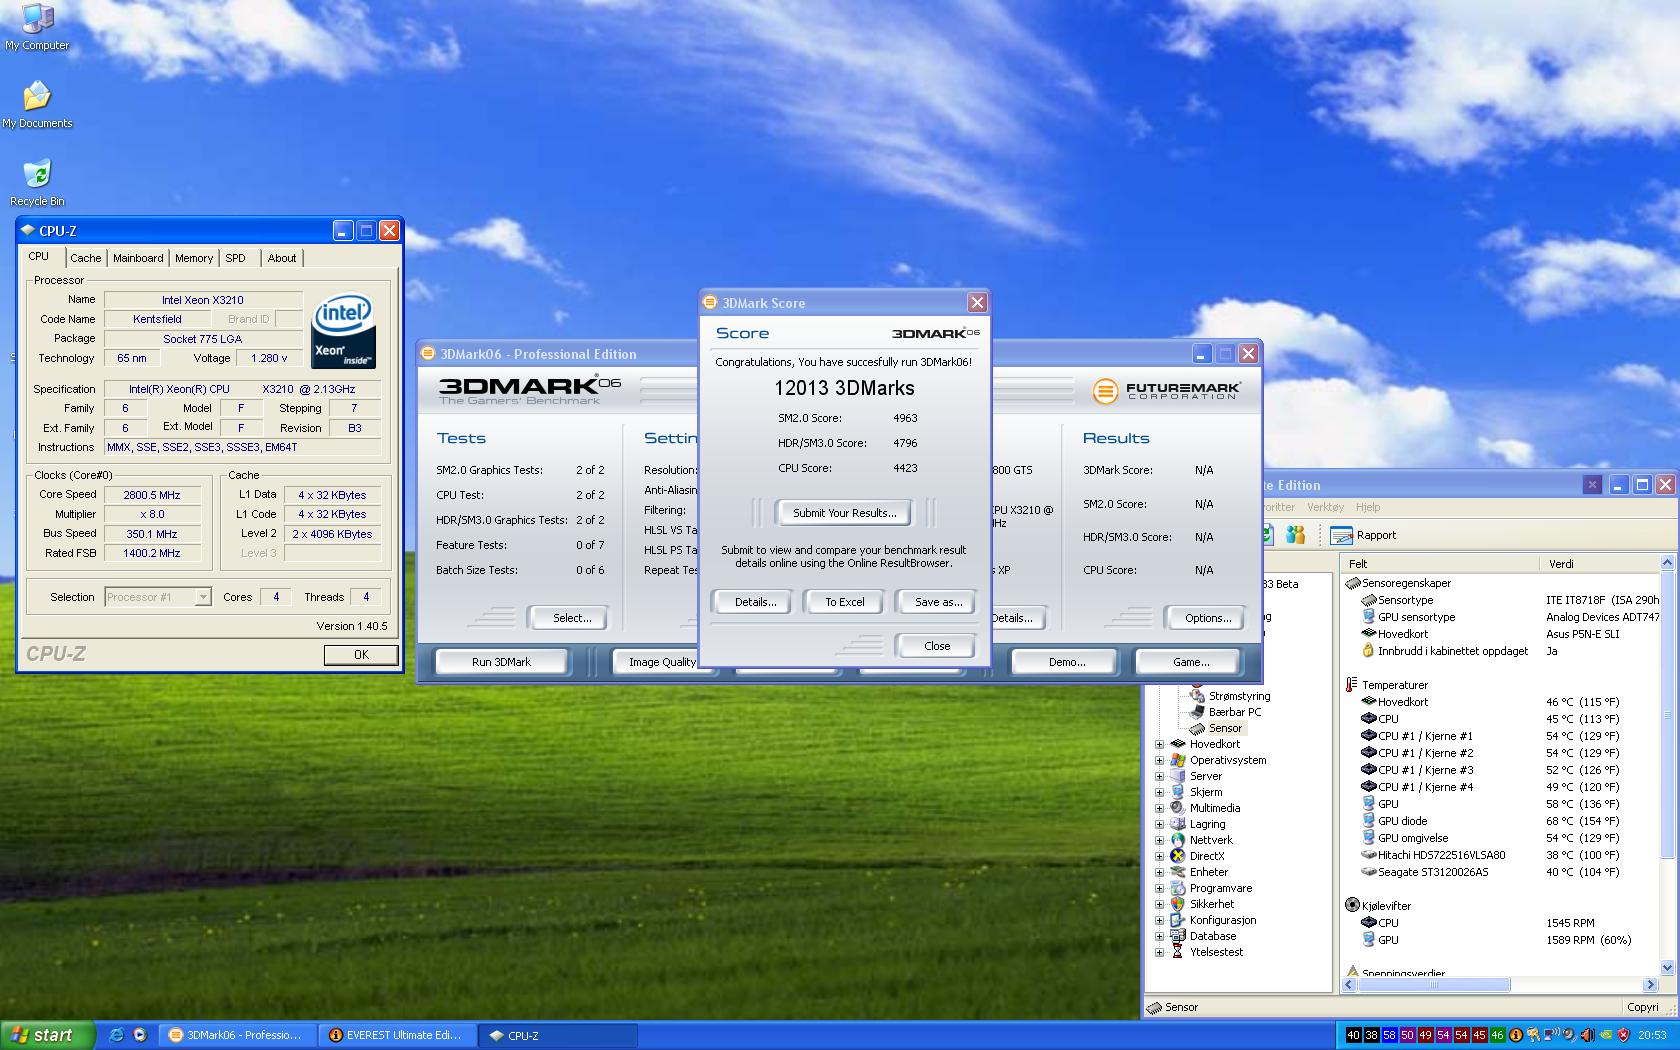This screenshot has width=1680, height=1050.
Task: Select Sikkerhet shield icon in tree
Action: [x=1178, y=904]
